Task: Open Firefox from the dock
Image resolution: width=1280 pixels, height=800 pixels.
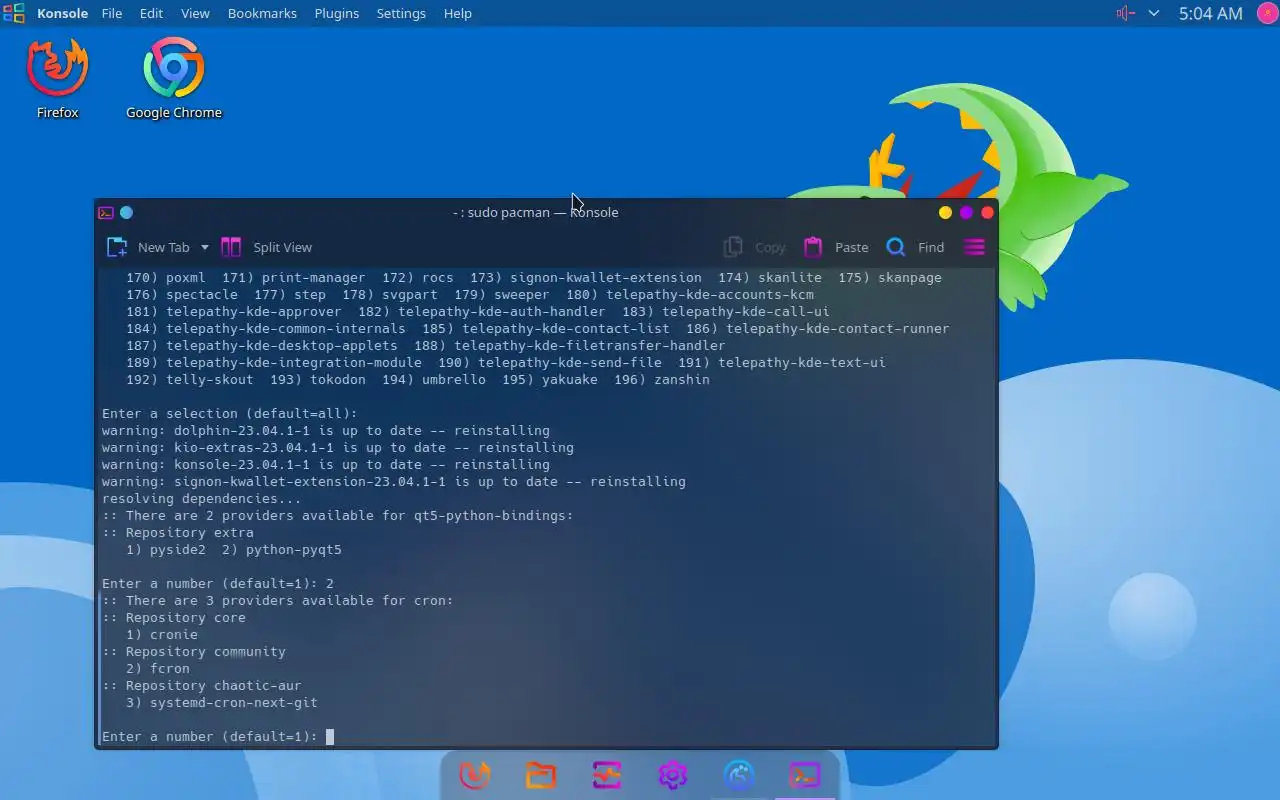Action: pyautogui.click(x=475, y=775)
